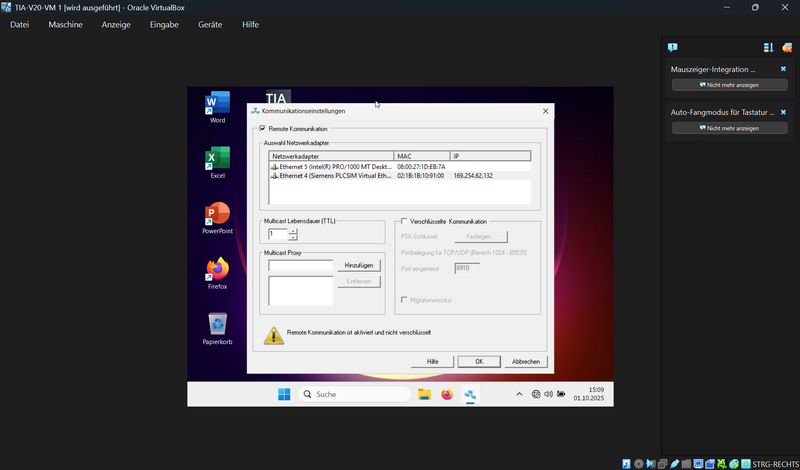Image resolution: width=800 pixels, height=470 pixels.
Task: Open the Papierkorb recycle bin icon
Action: 217,324
